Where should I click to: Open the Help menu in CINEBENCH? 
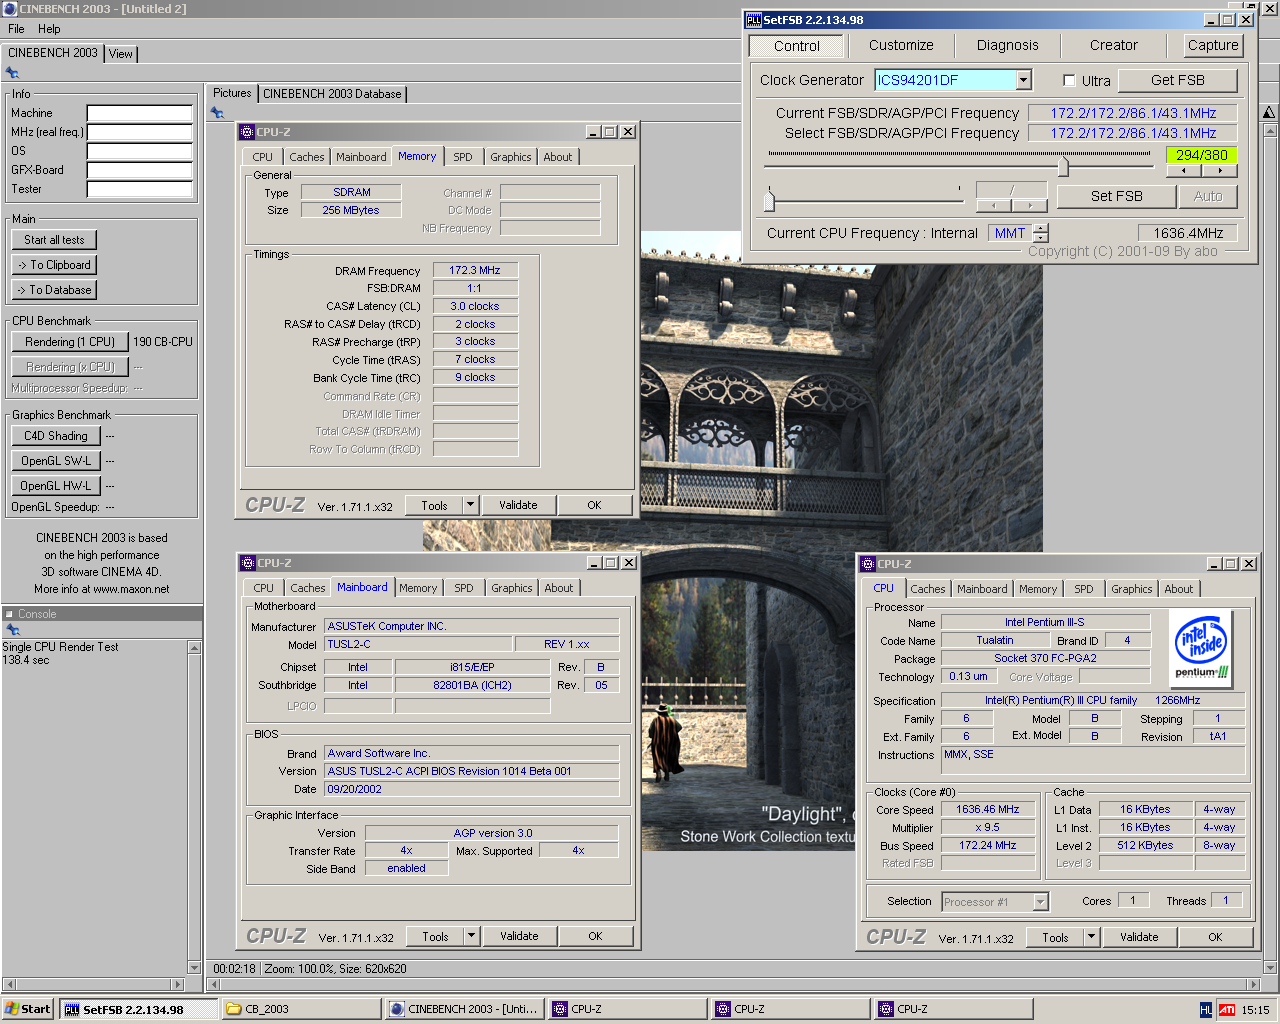[49, 29]
